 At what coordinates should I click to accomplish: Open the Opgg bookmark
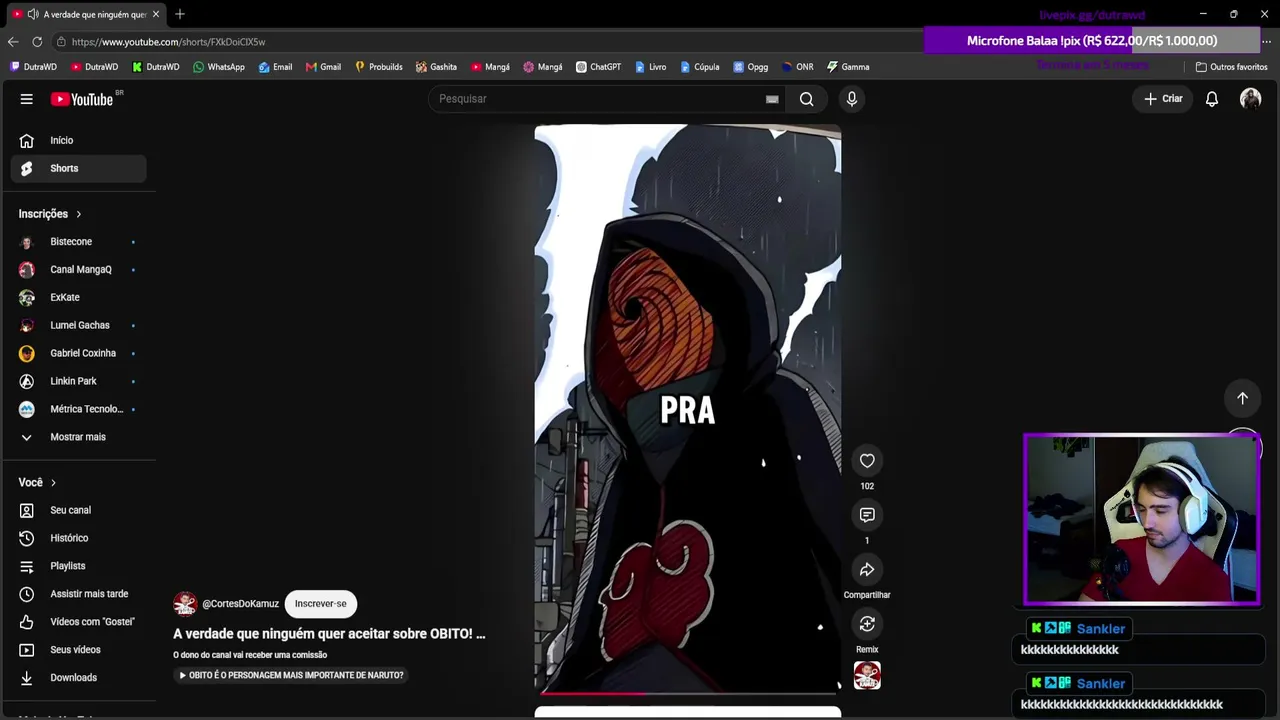point(750,67)
